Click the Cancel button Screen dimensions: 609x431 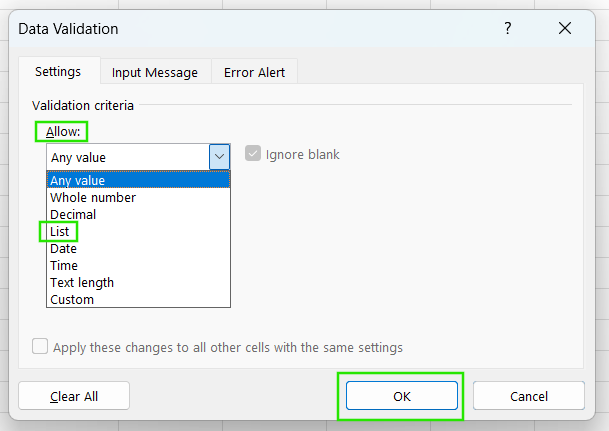click(x=529, y=396)
